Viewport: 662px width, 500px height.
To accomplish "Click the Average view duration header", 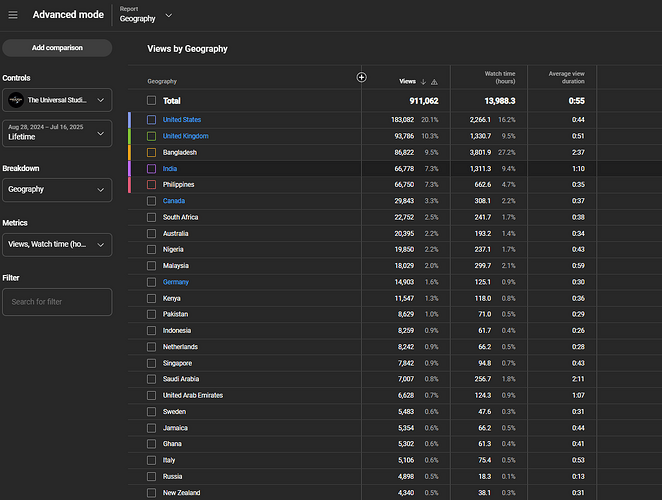I will pos(567,77).
